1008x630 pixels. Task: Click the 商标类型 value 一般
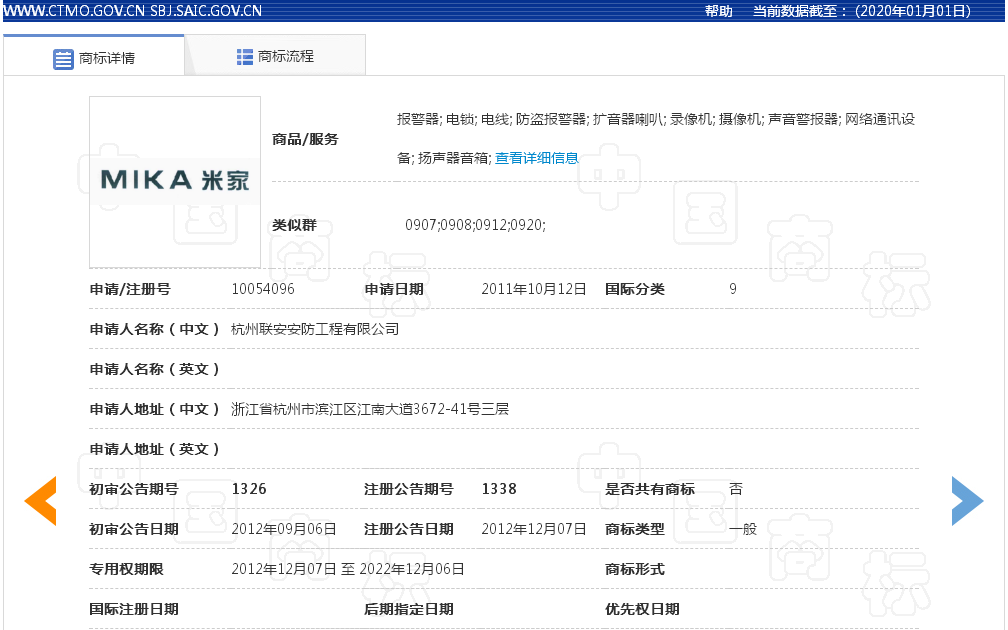pyautogui.click(x=743, y=529)
